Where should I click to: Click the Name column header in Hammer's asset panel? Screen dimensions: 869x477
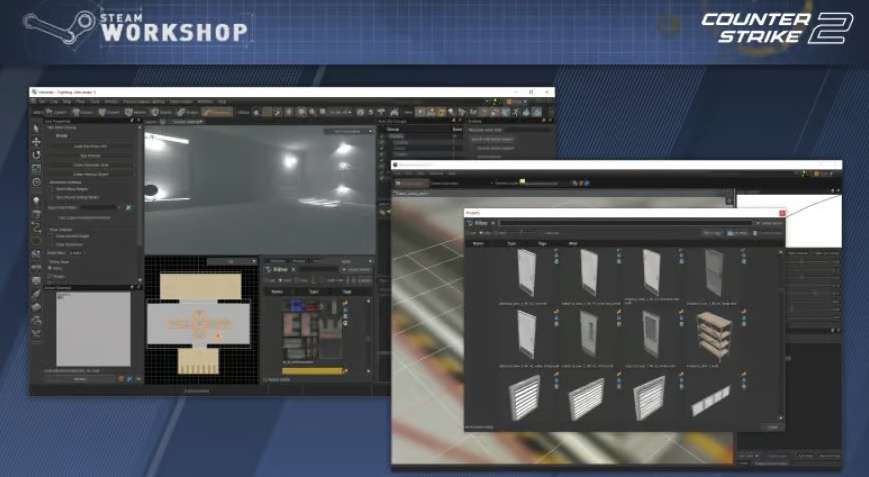pos(277,291)
